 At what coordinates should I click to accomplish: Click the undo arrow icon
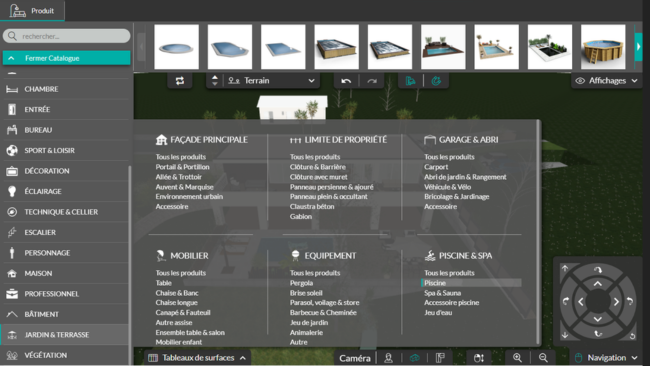(346, 81)
